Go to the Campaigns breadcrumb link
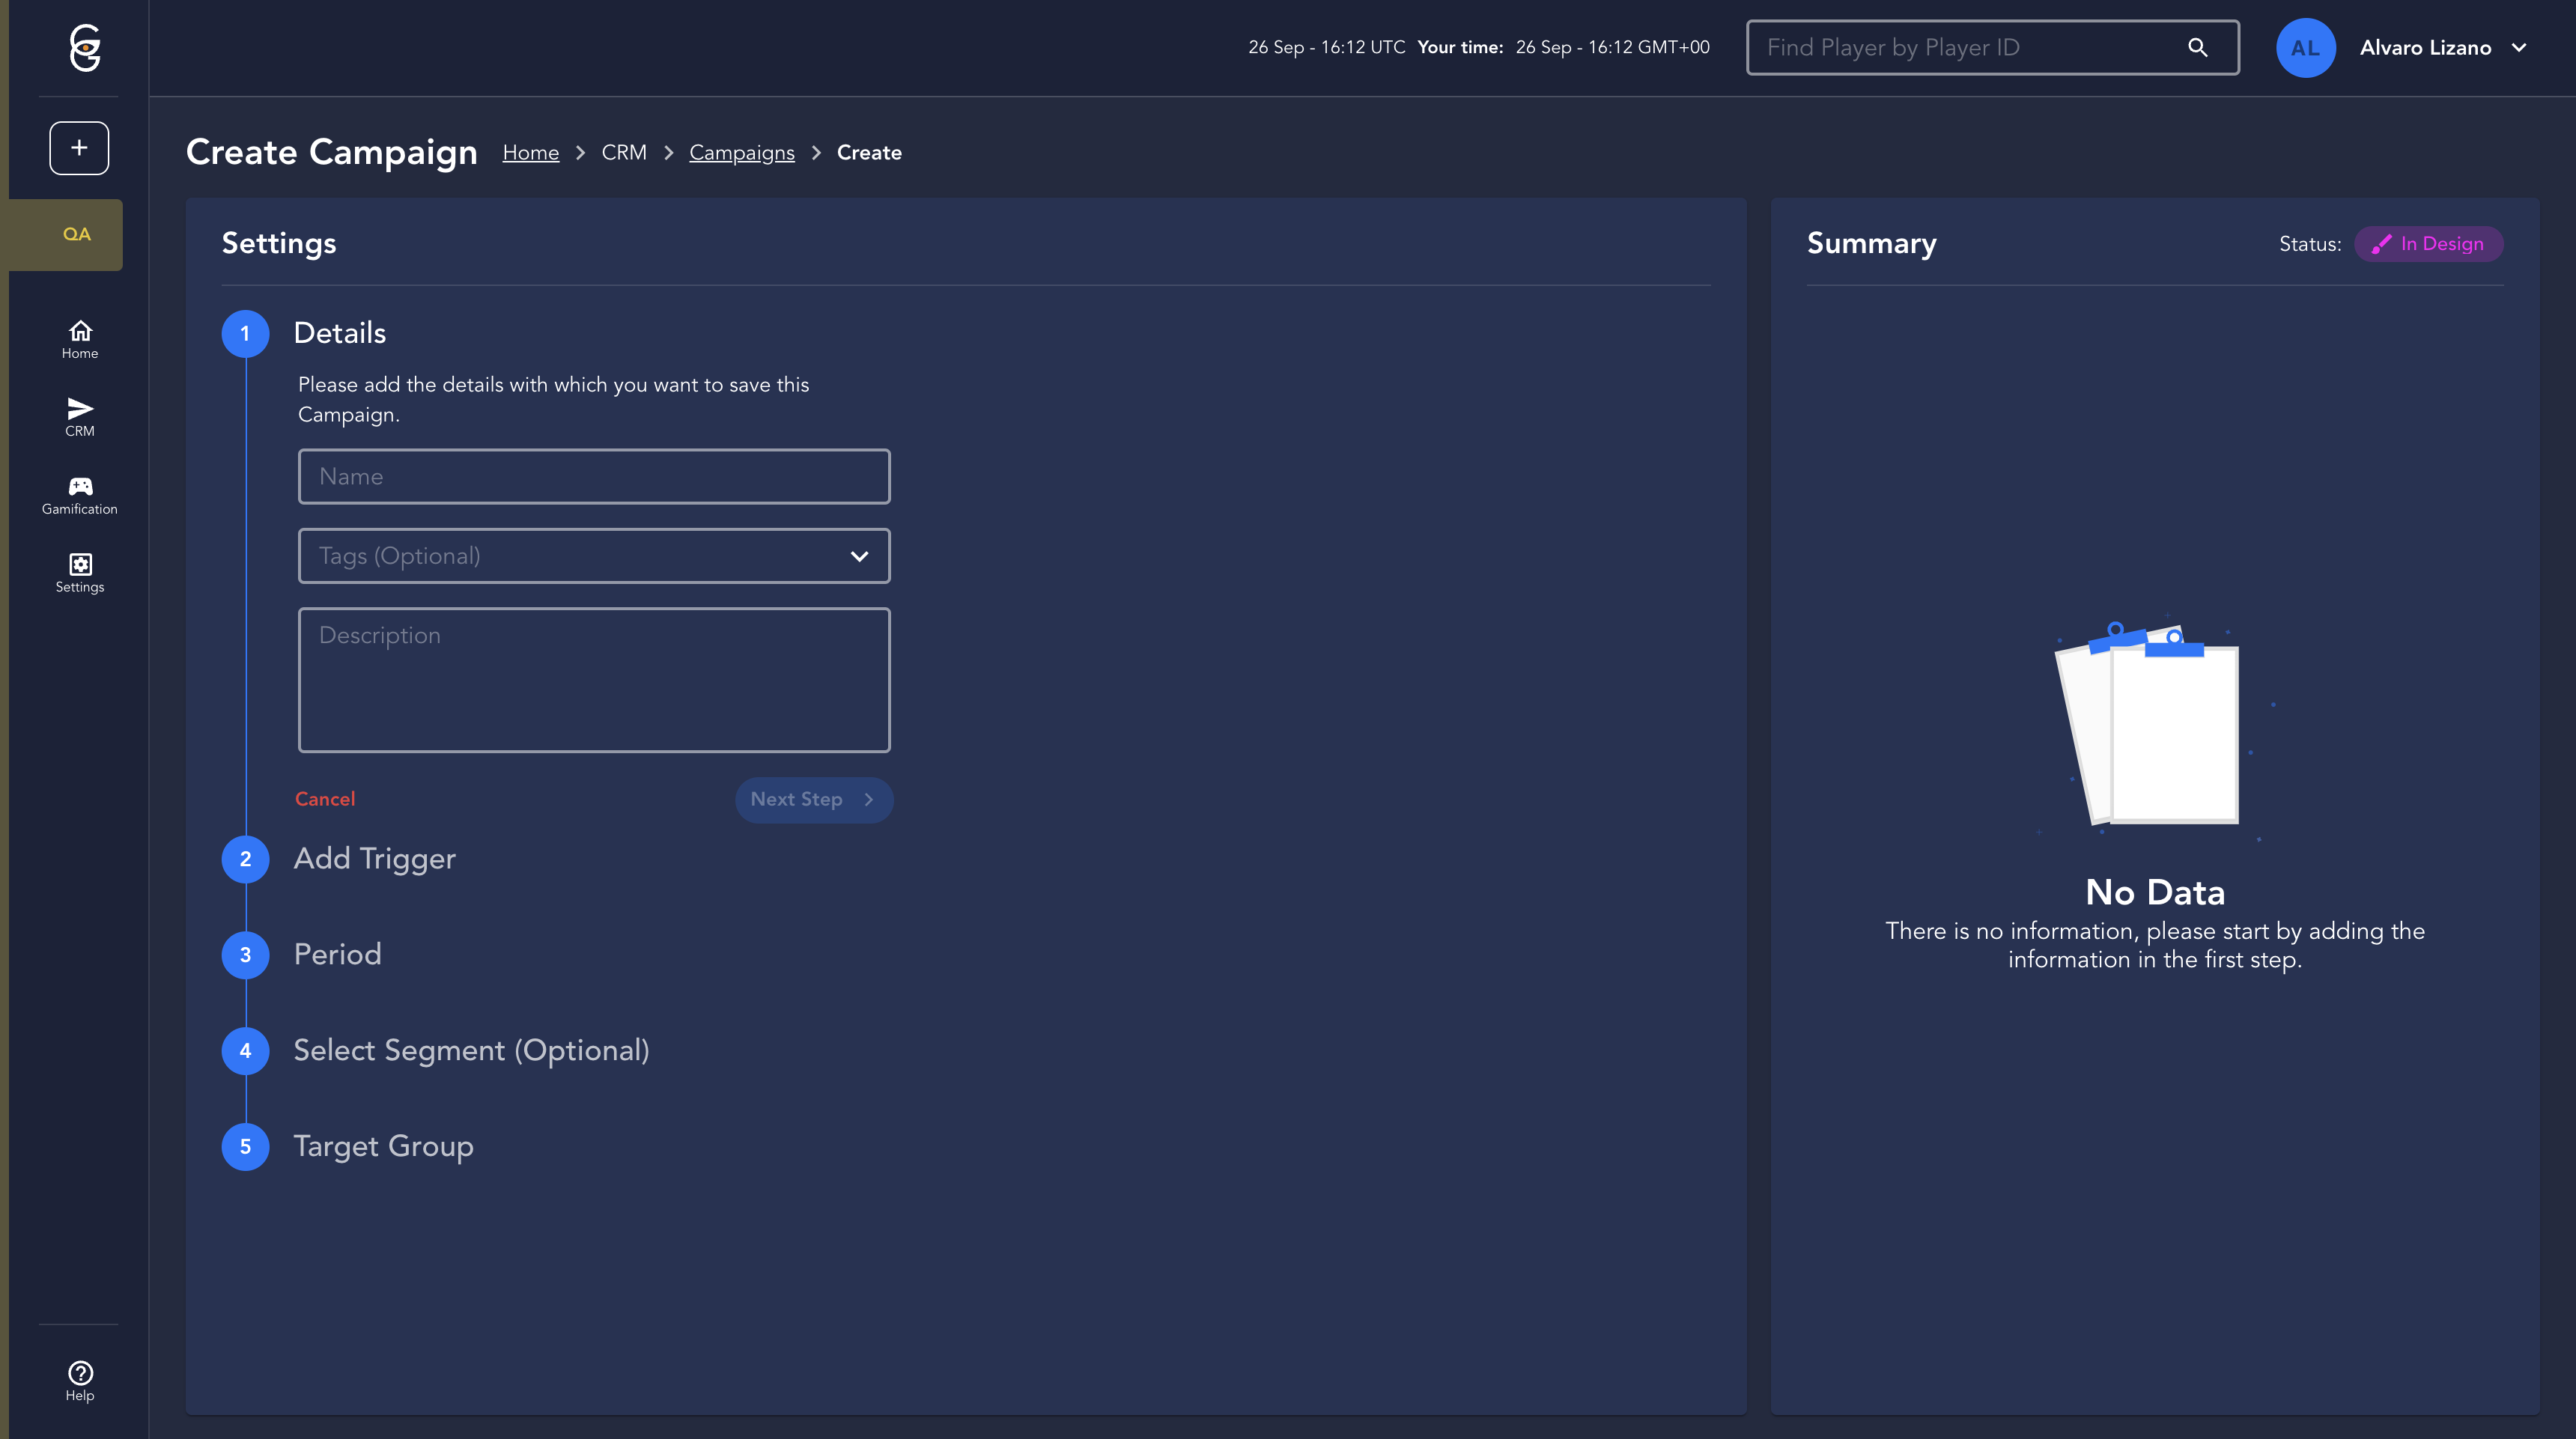Viewport: 2576px width, 1439px height. pyautogui.click(x=741, y=153)
